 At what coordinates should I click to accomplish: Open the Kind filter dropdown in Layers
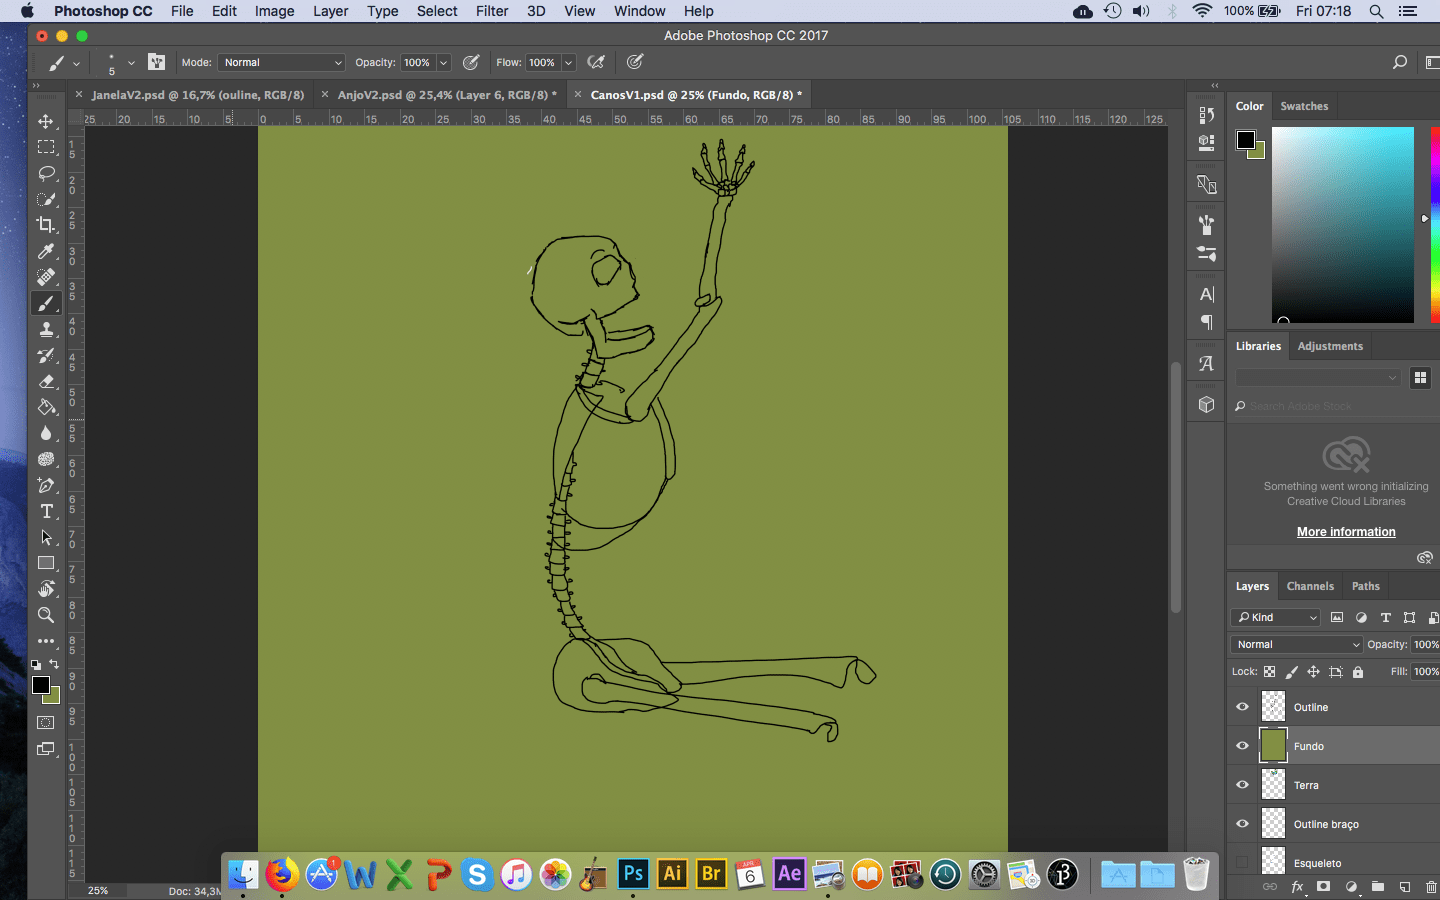[1276, 617]
